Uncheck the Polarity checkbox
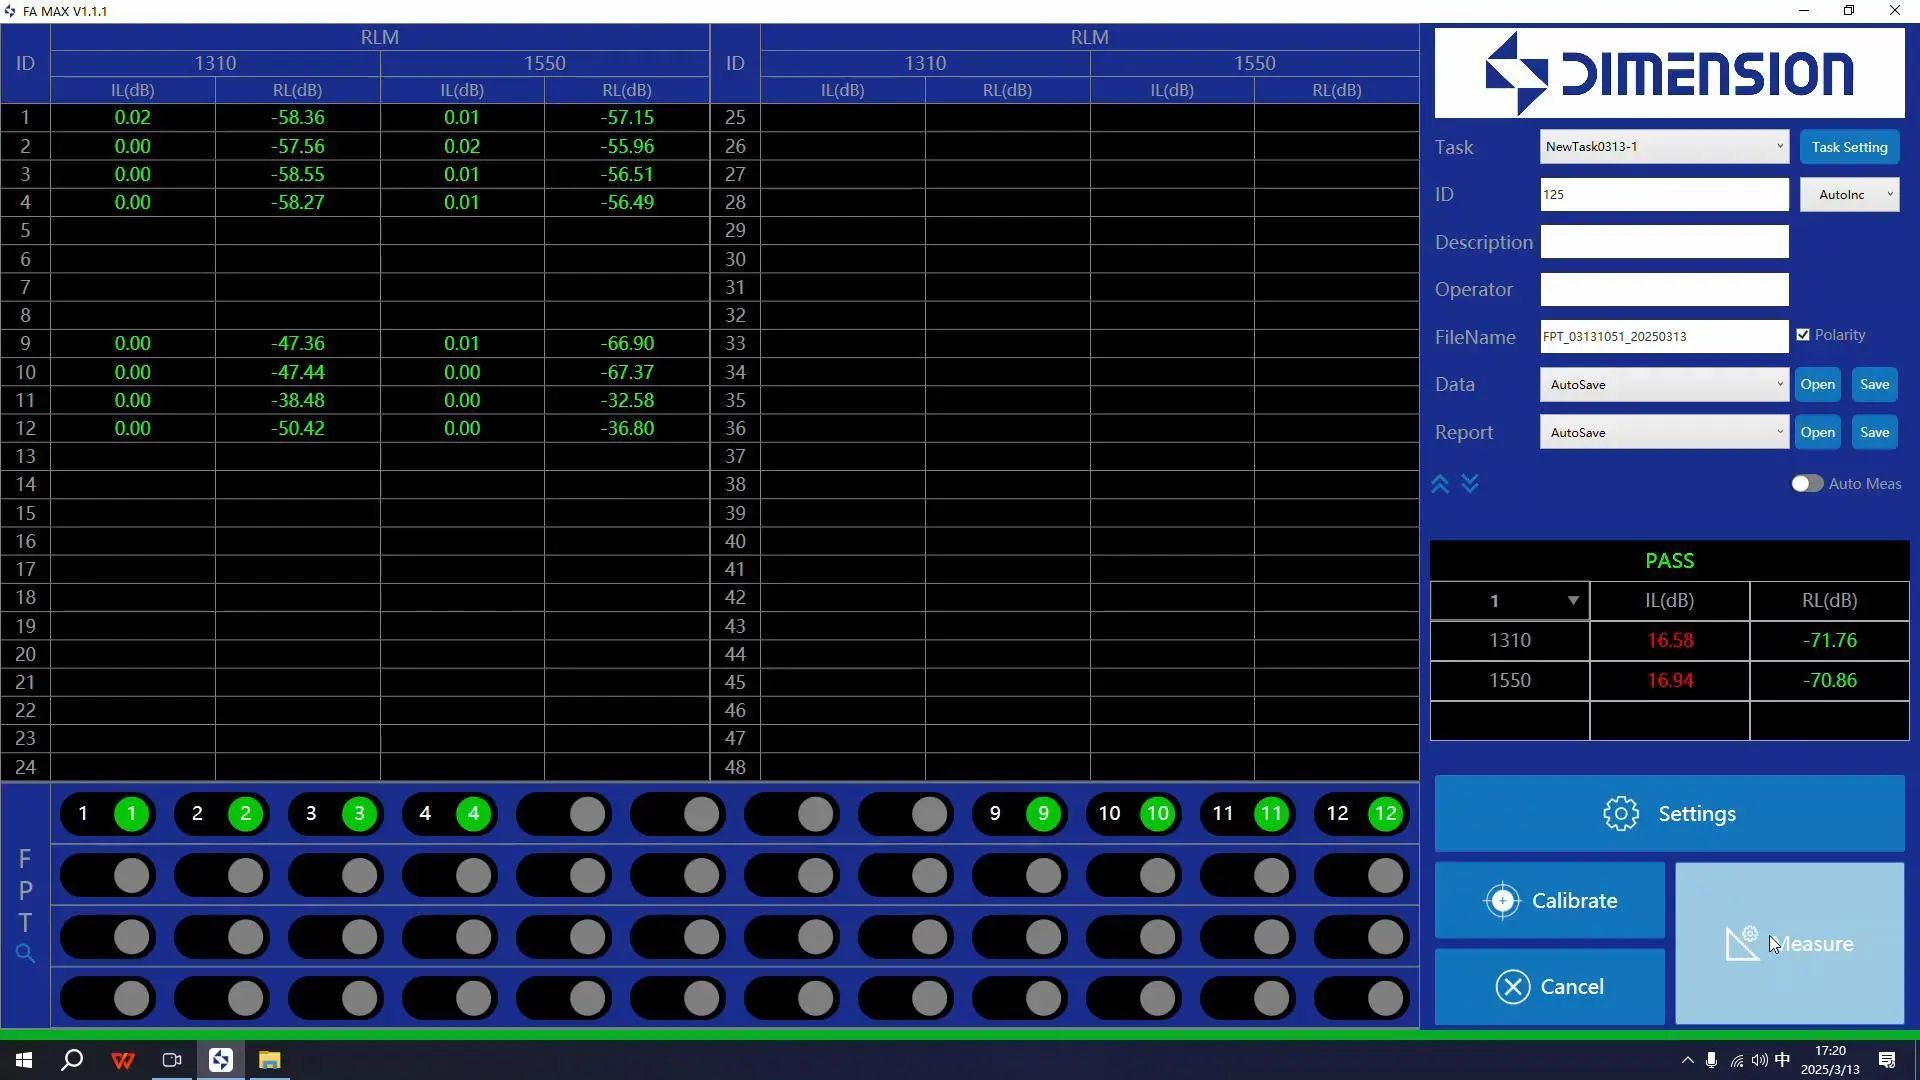The image size is (1920, 1080). pyautogui.click(x=1803, y=335)
